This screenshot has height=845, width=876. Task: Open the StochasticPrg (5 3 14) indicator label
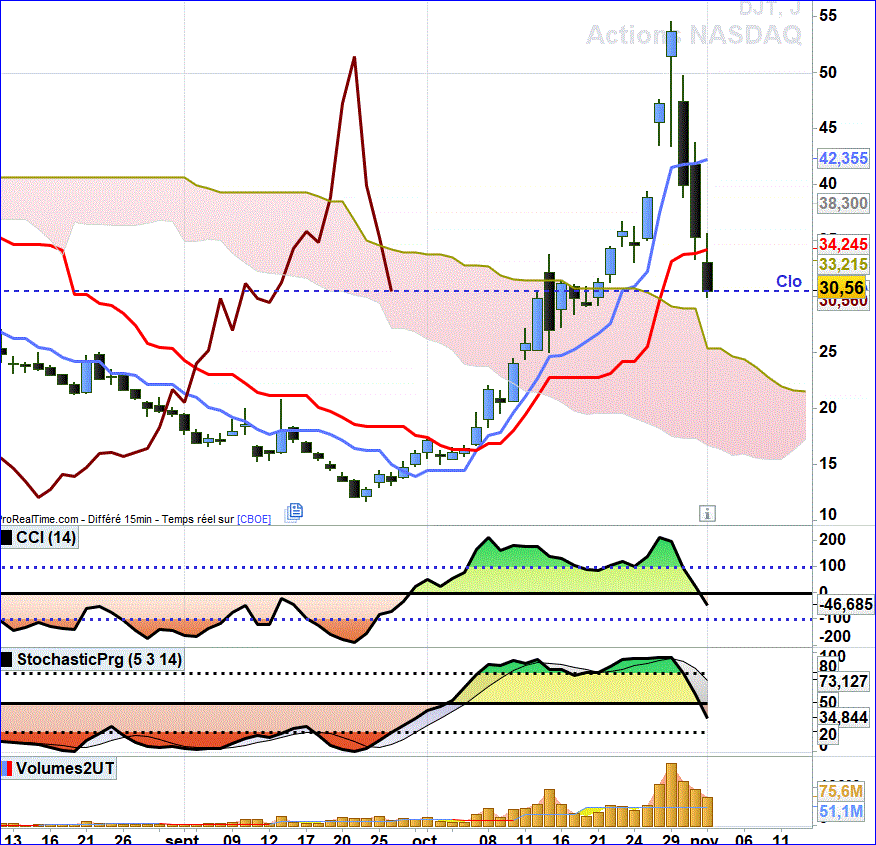[99, 660]
